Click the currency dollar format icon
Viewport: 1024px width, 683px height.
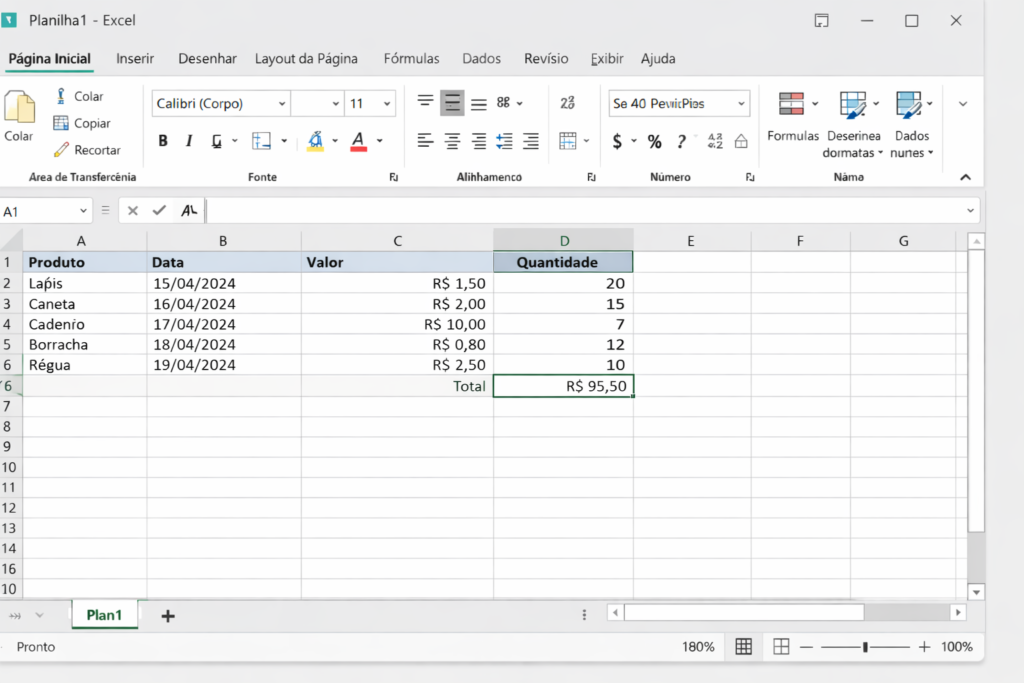(x=618, y=142)
